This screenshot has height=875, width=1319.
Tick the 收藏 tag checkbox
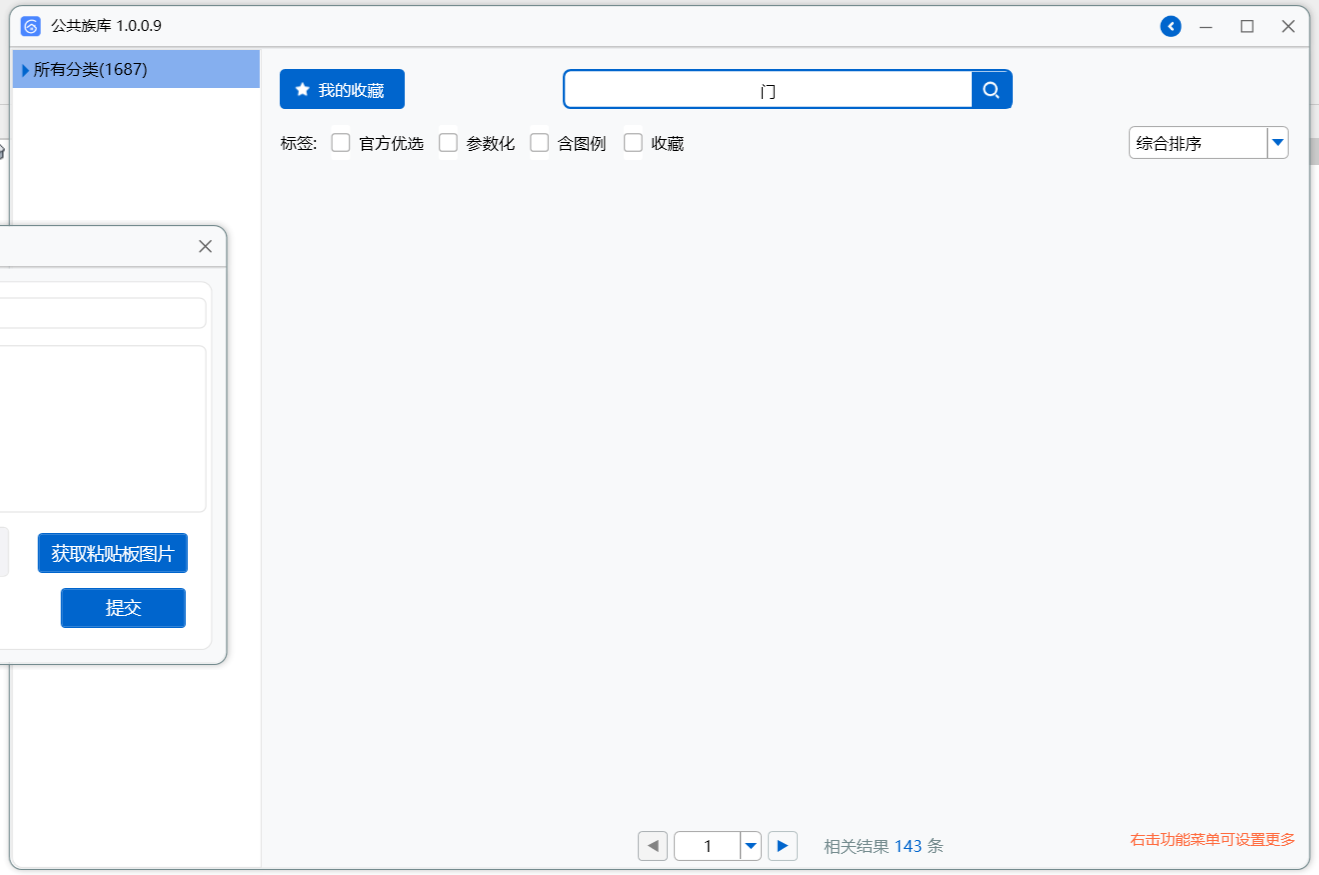pyautogui.click(x=633, y=143)
